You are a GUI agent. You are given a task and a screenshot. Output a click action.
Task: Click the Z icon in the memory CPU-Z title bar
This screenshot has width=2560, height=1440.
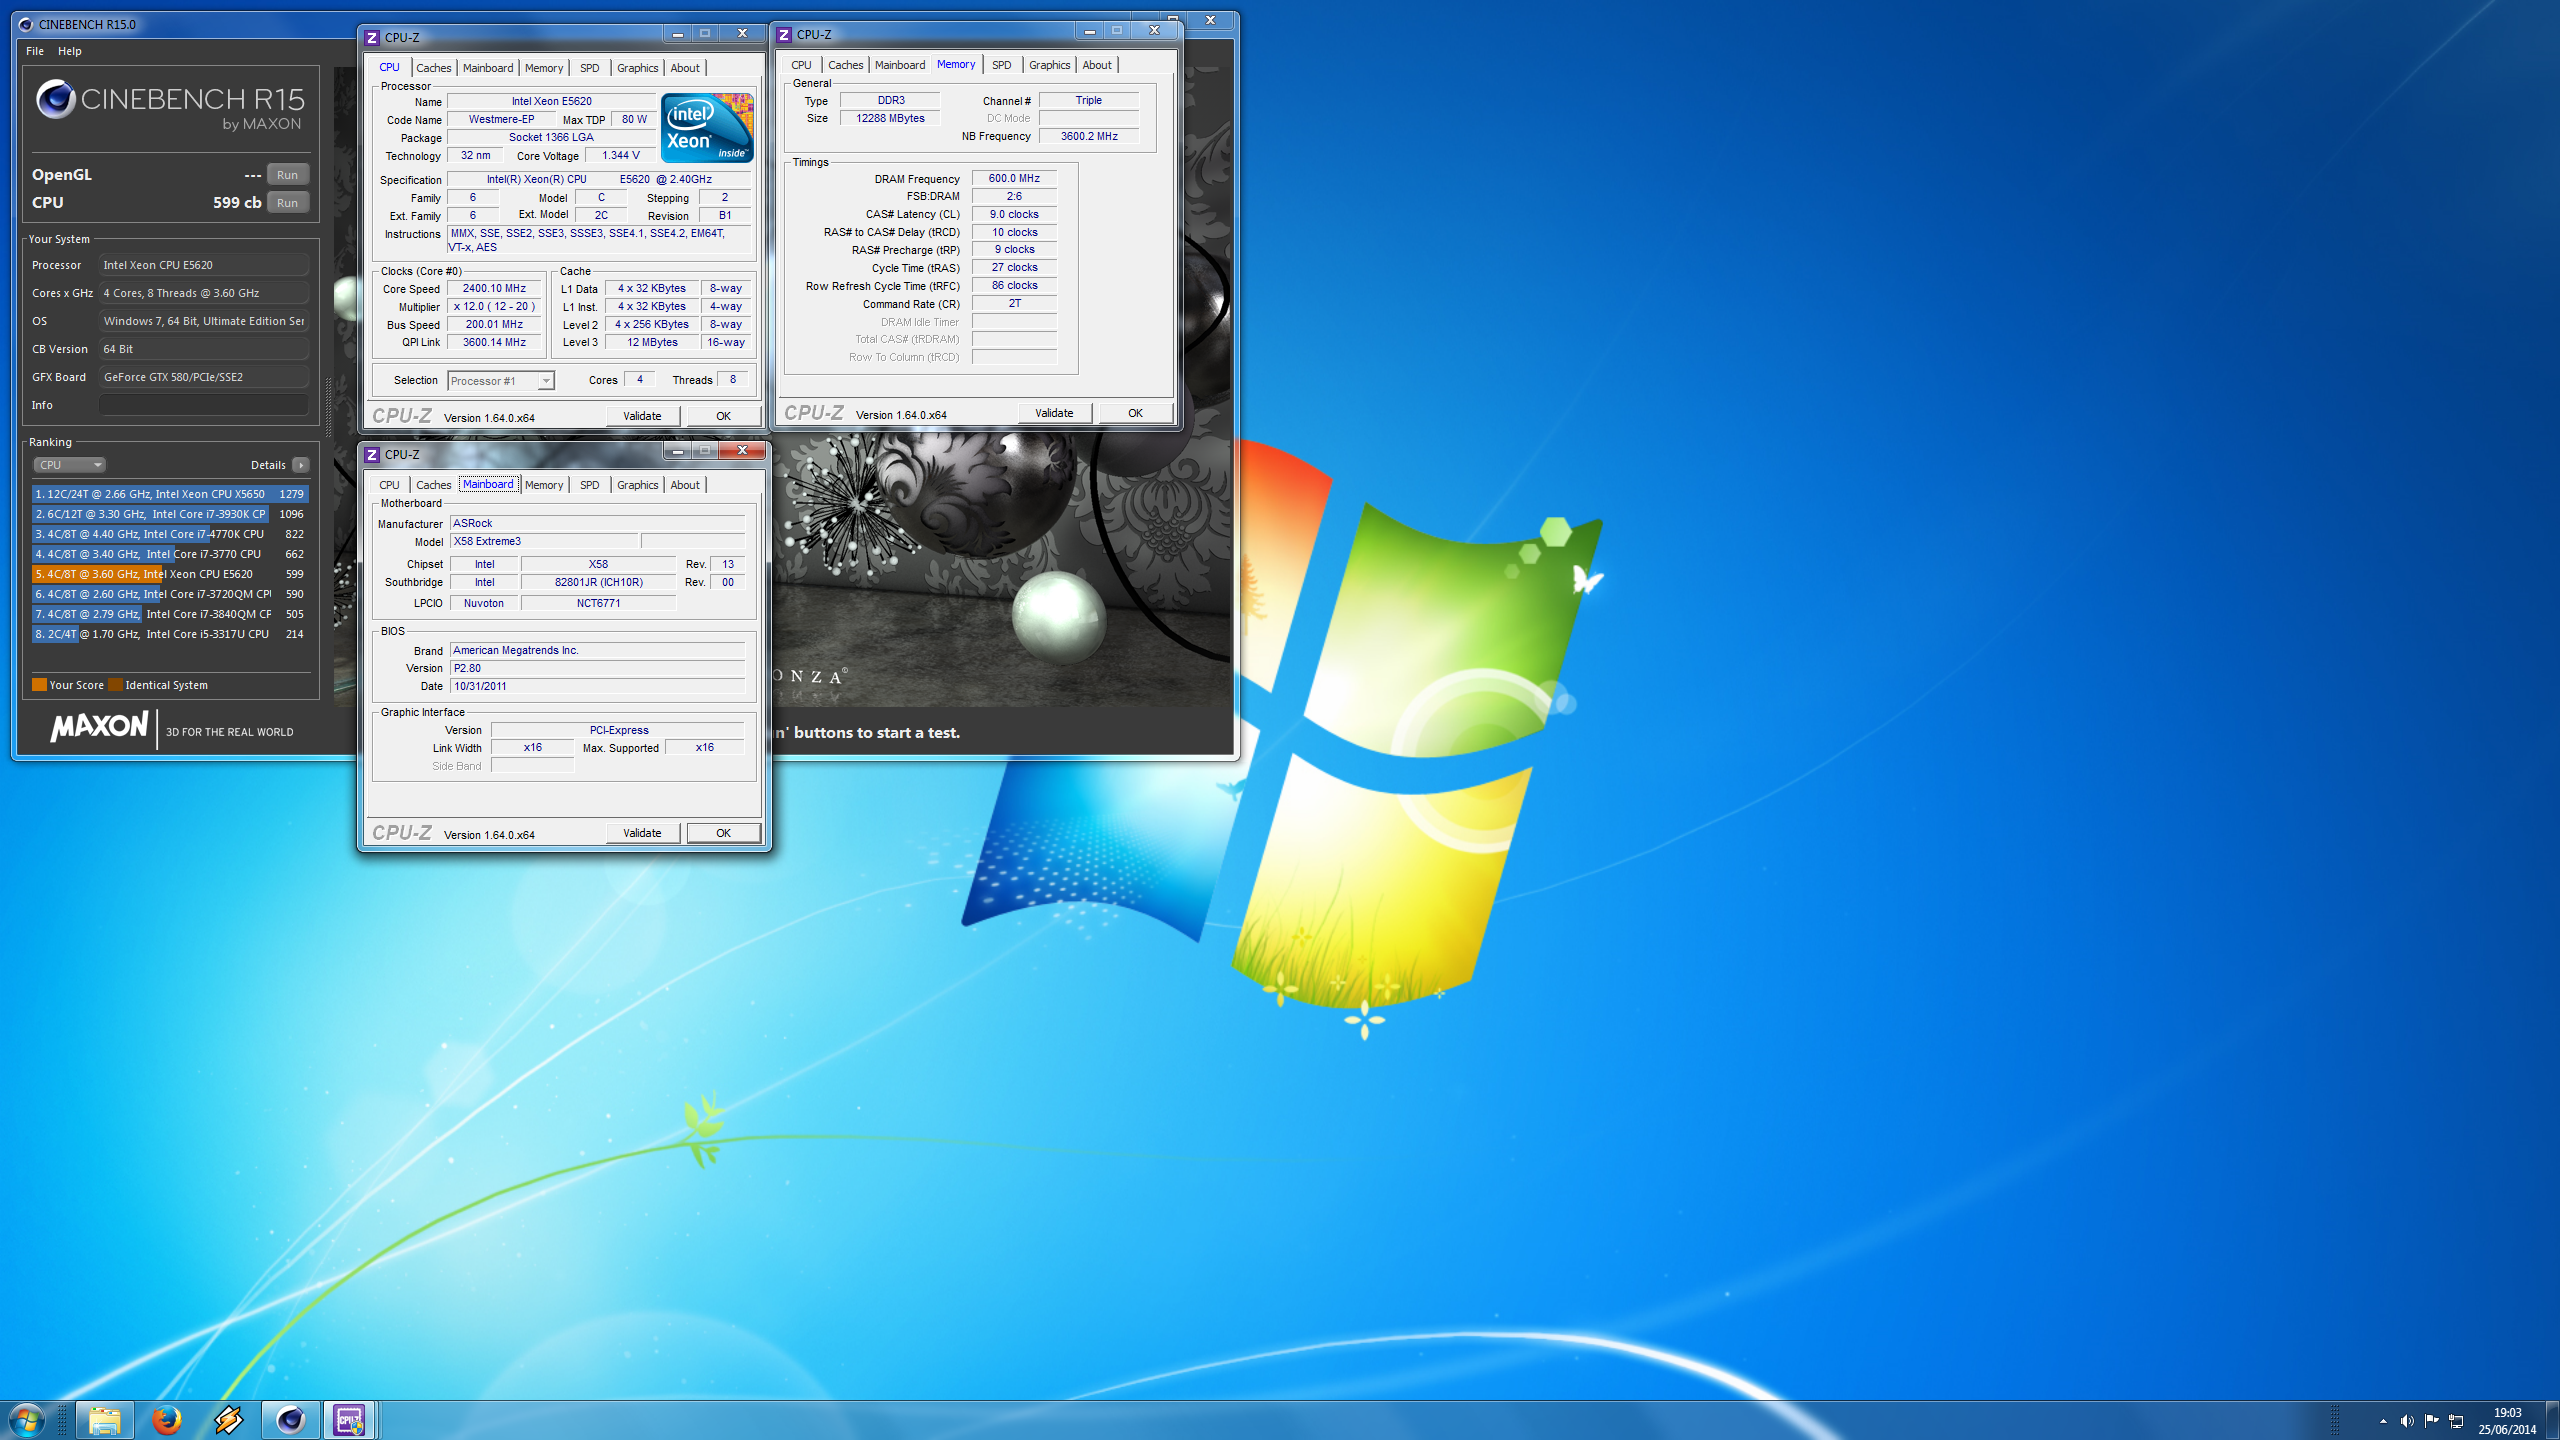784,34
